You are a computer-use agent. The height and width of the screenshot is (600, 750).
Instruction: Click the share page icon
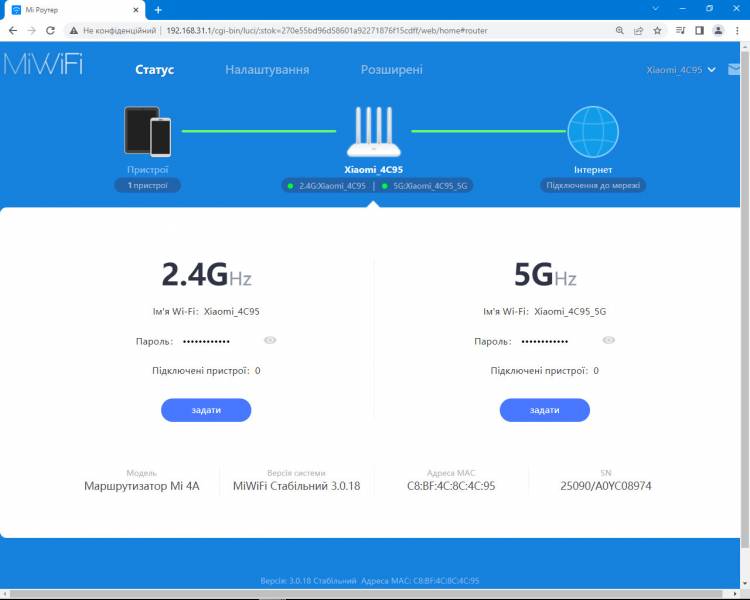(638, 31)
